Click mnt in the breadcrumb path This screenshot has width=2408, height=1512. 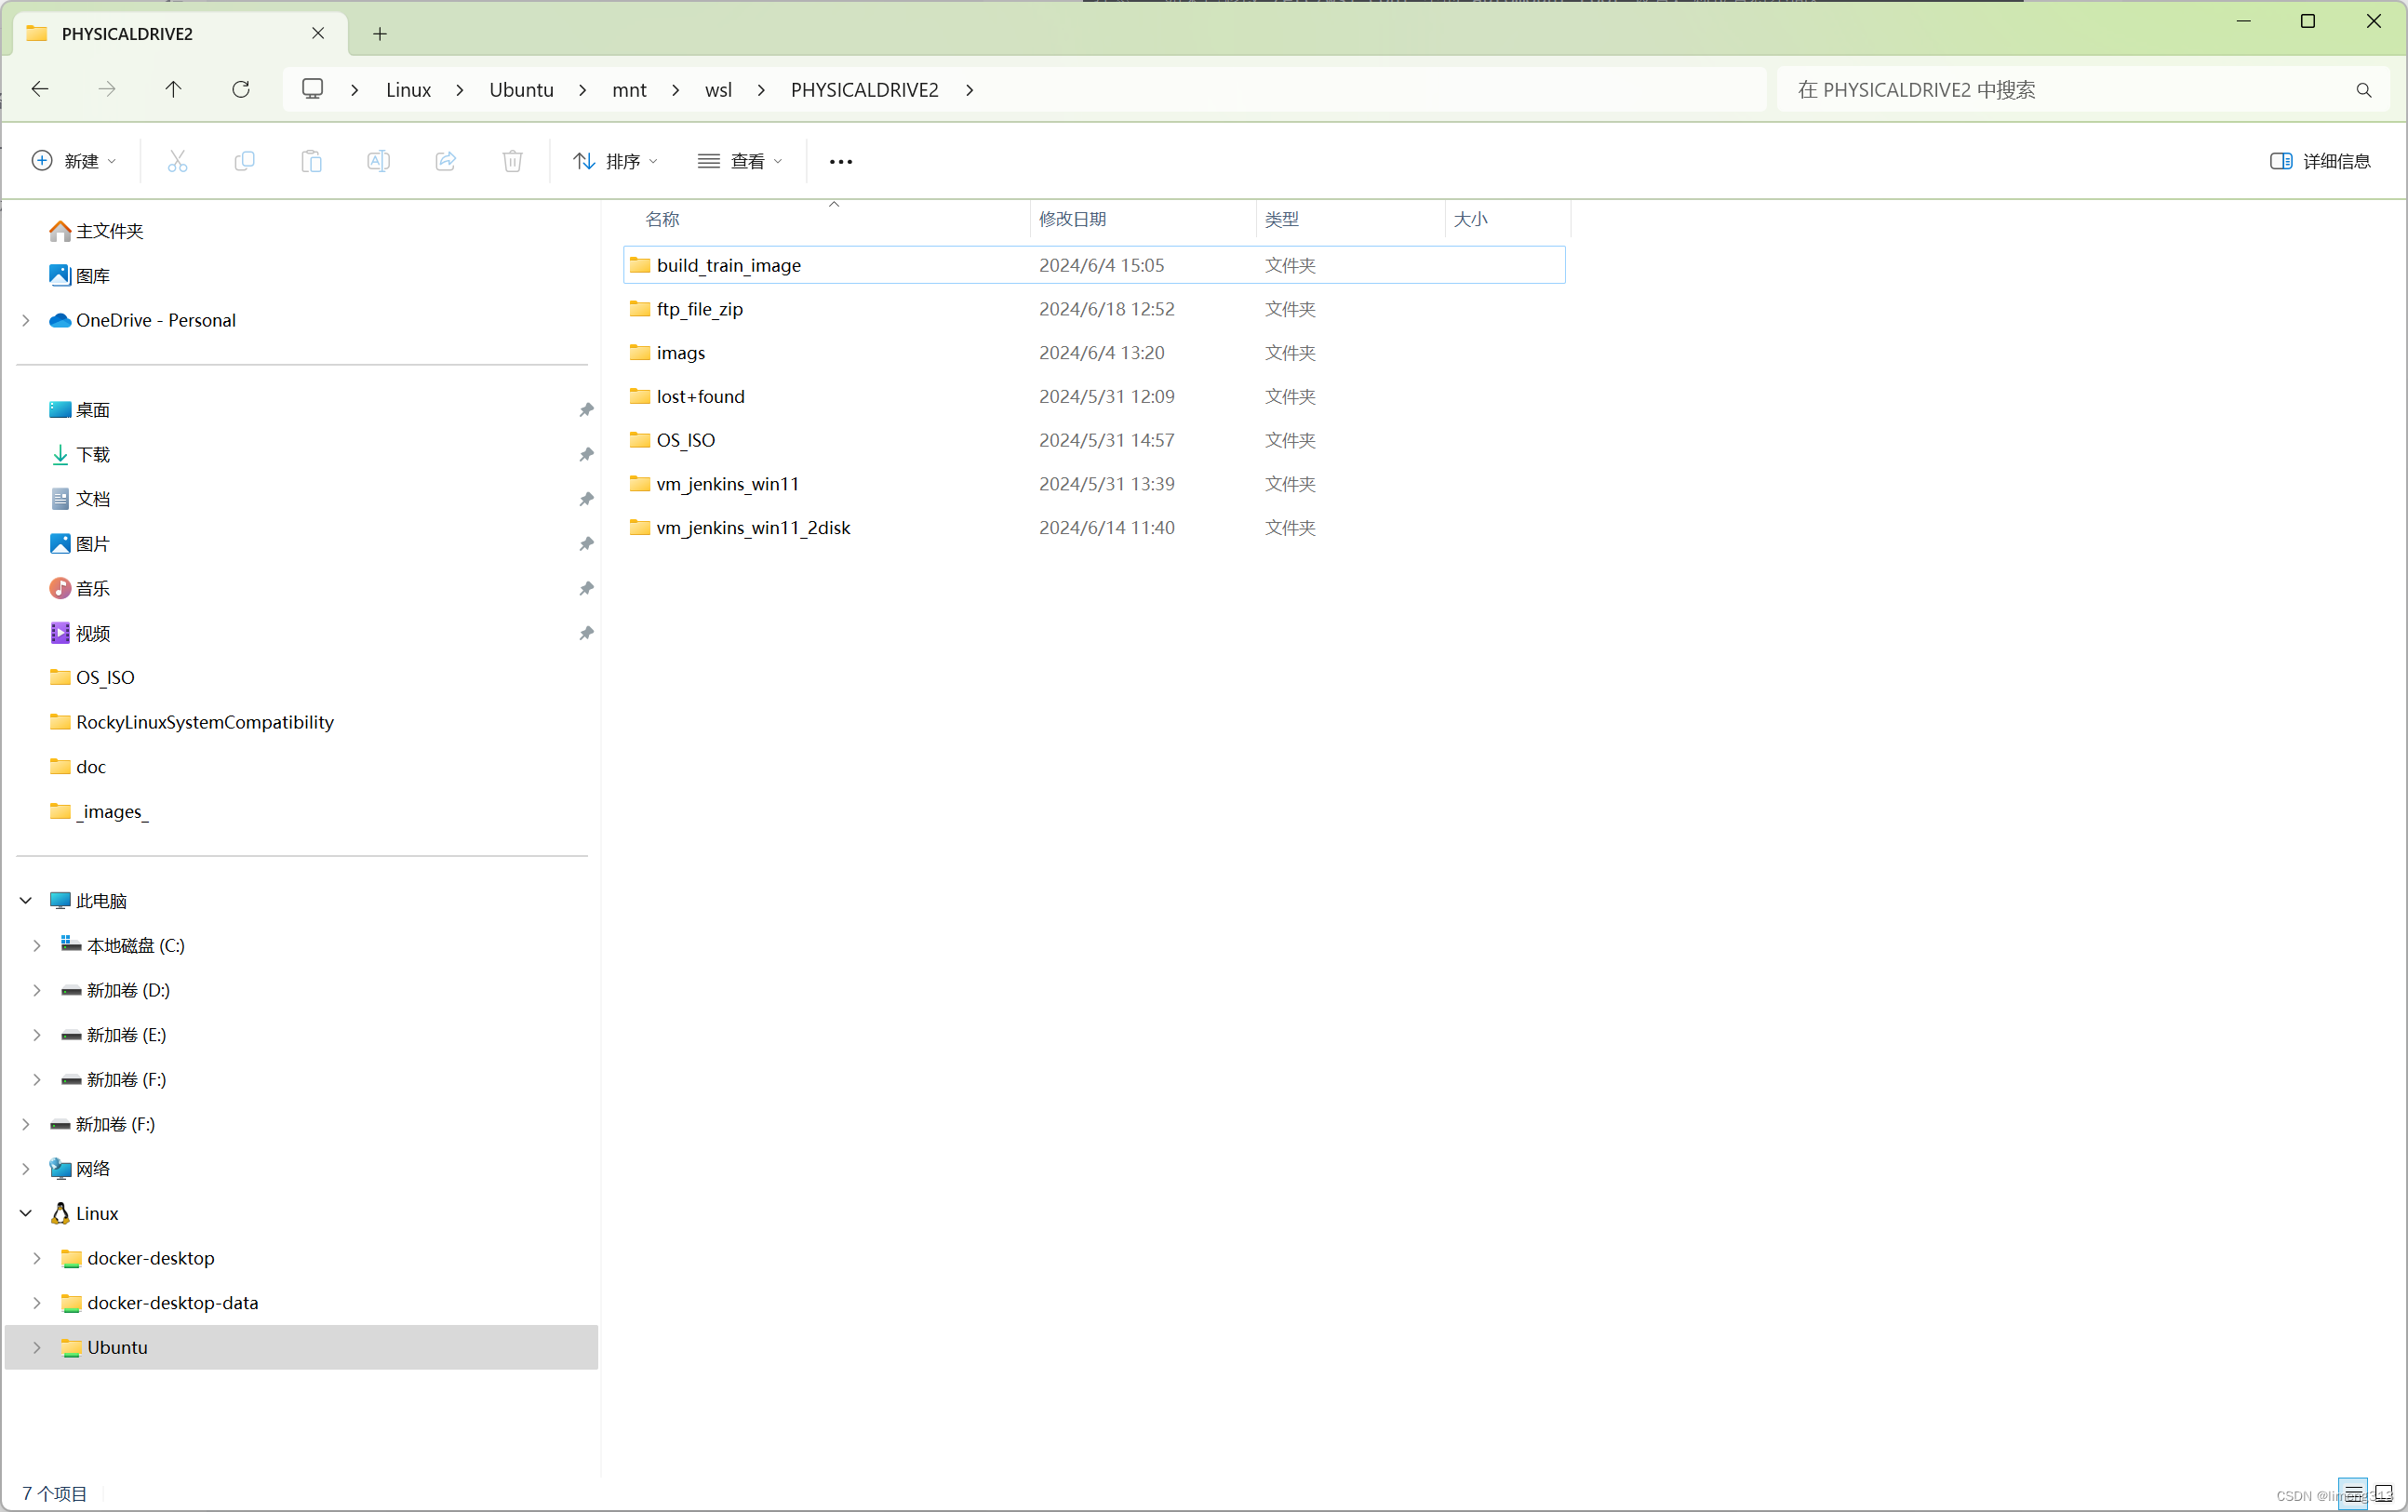tap(629, 90)
